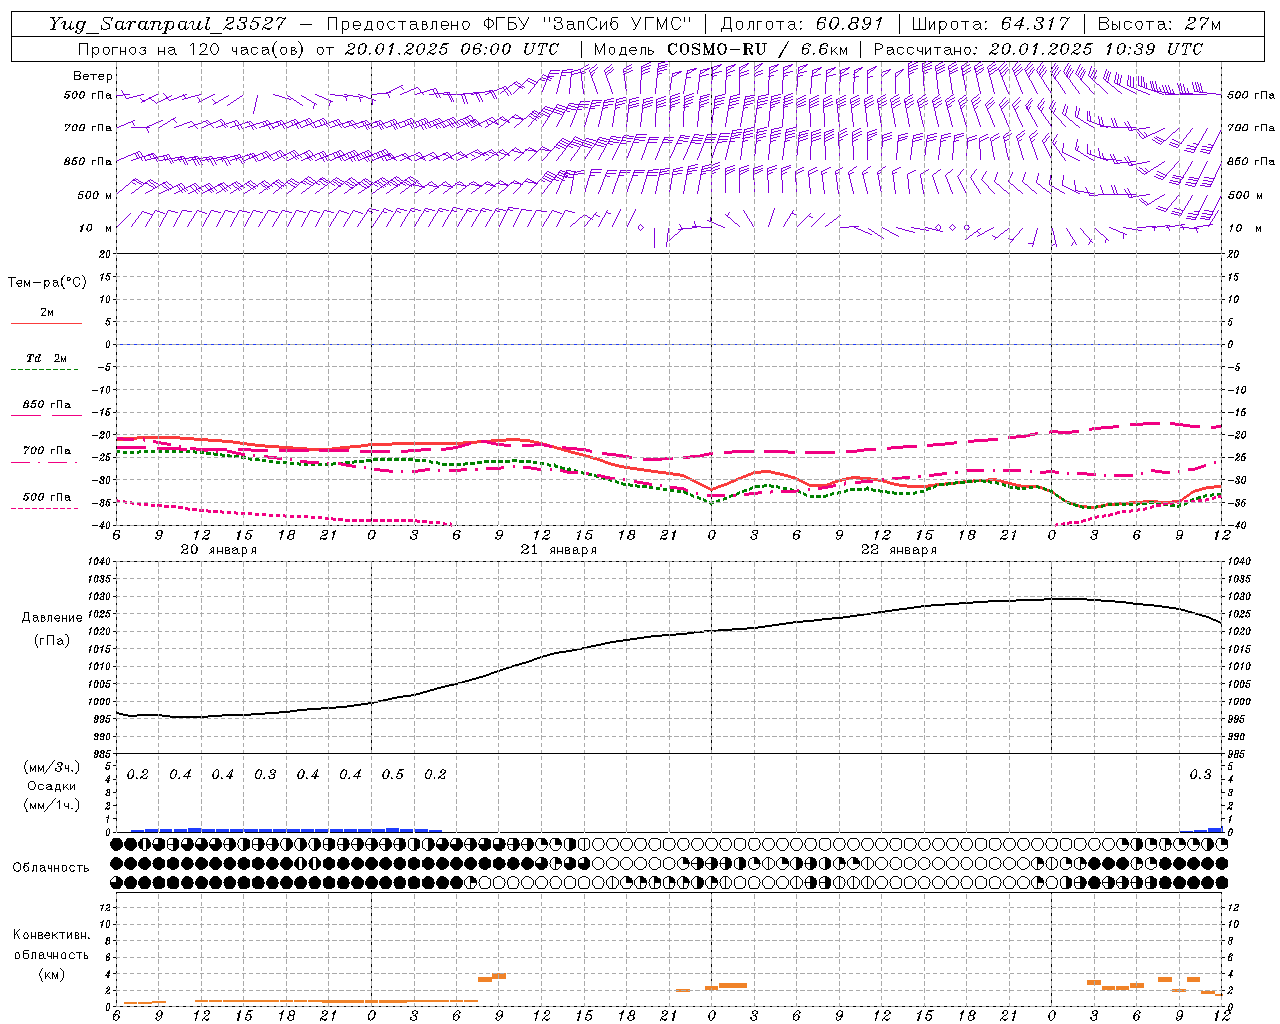
Task: Select the "Td 2м" dew point legend entry
Action: pos(47,358)
